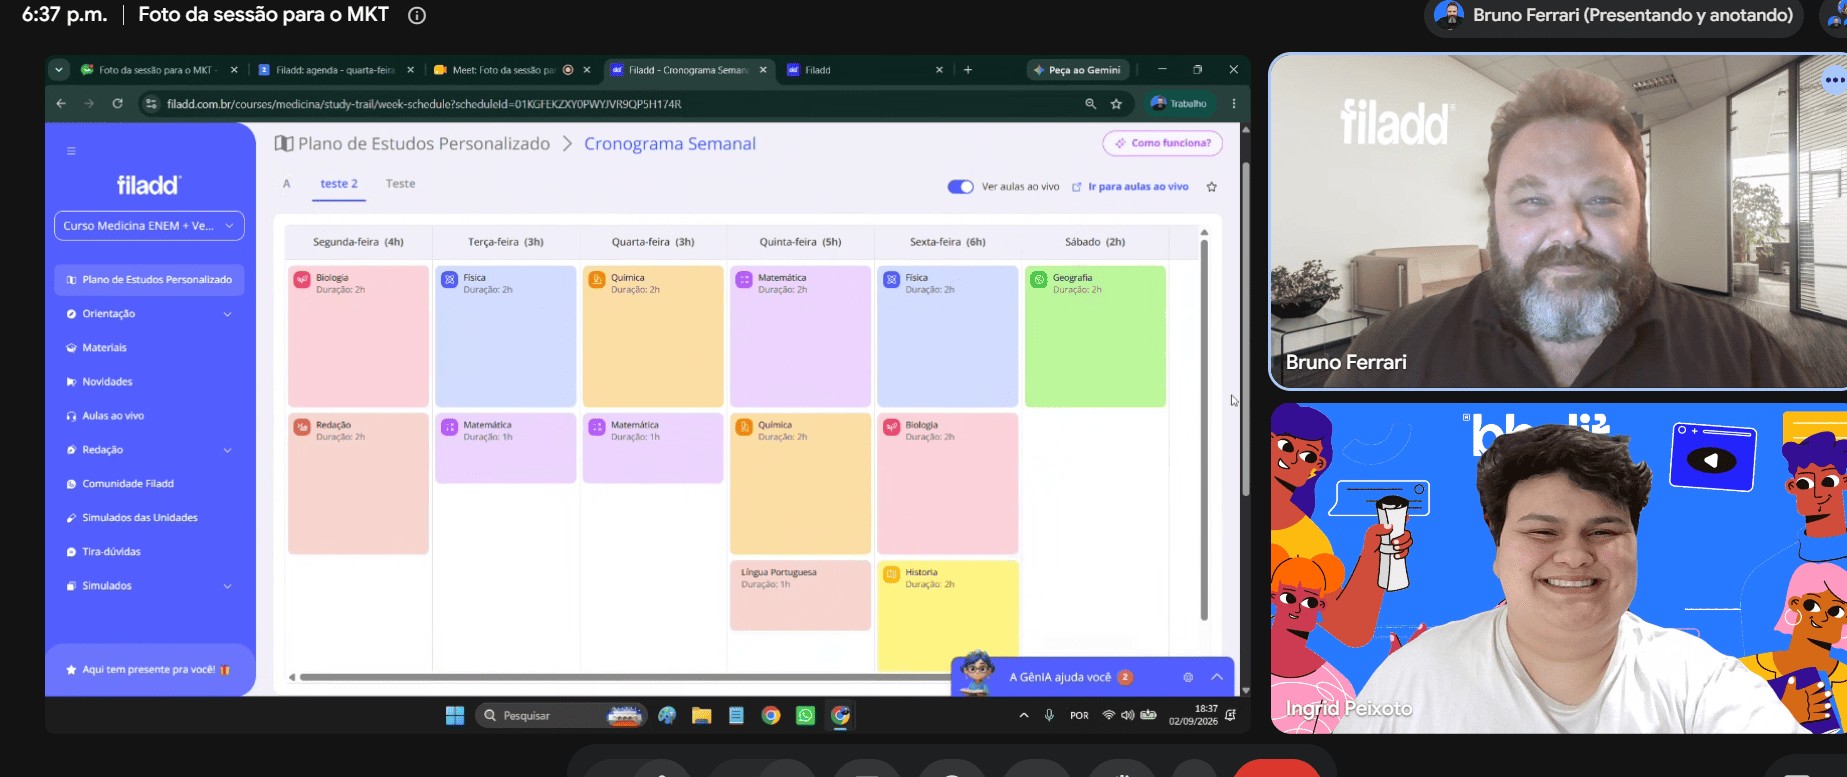The height and width of the screenshot is (777, 1847).
Task: Bookmark this page with the address bar star
Action: [1116, 103]
